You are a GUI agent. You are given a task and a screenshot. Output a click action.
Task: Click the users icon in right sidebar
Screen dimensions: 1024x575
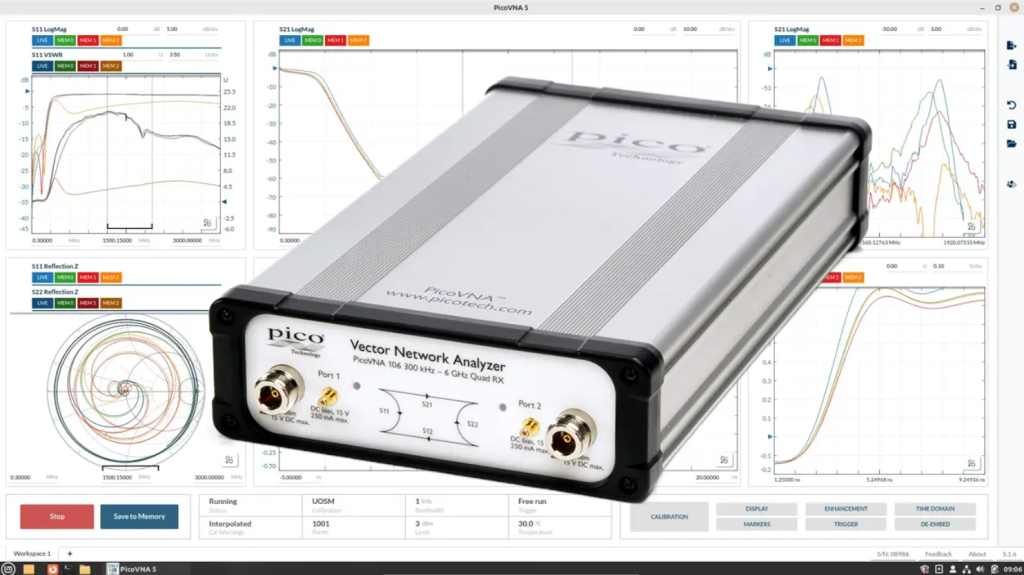[x=1012, y=184]
